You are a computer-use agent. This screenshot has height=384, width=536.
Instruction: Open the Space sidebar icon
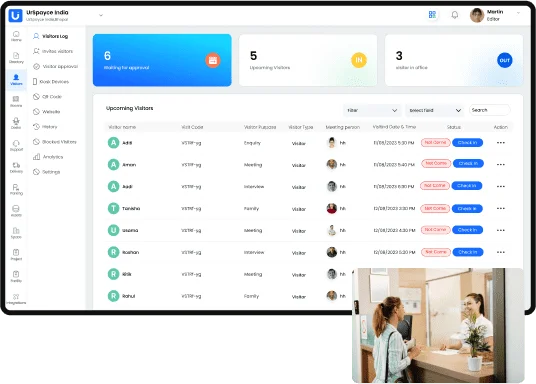16,233
